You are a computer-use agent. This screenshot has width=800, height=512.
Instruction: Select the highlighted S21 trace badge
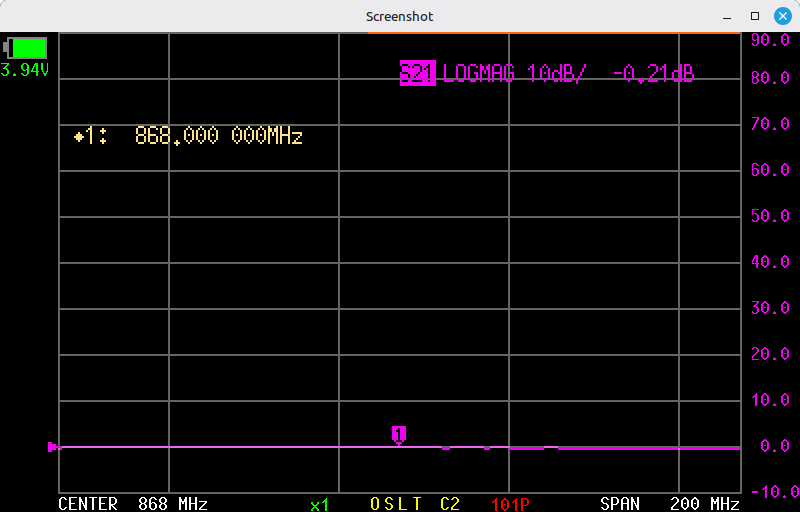point(417,73)
